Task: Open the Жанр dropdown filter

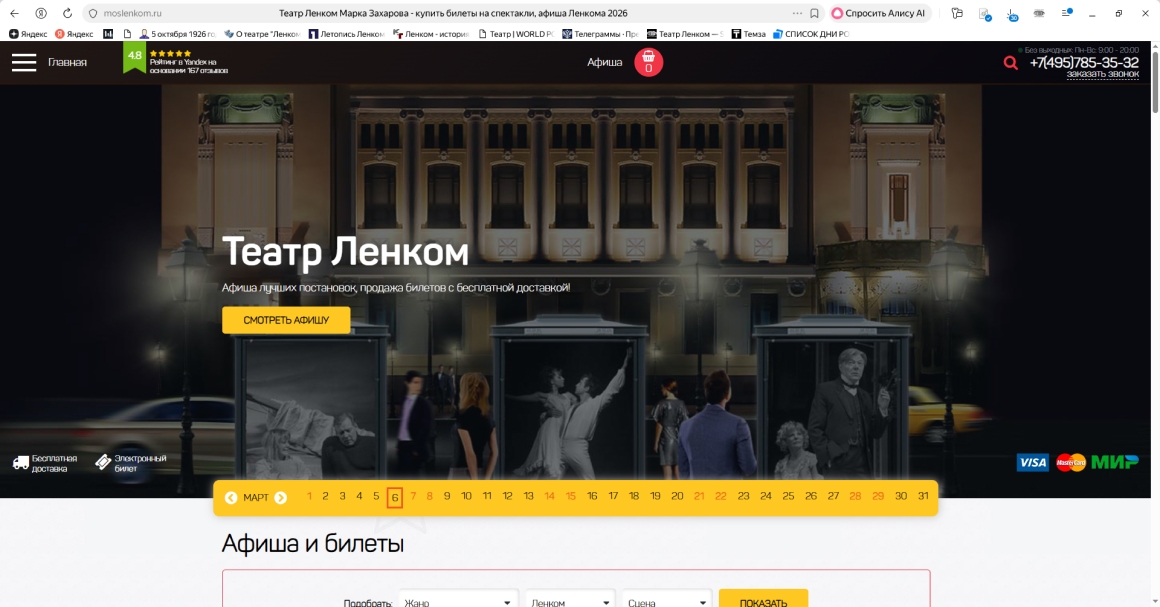Action: (x=458, y=602)
